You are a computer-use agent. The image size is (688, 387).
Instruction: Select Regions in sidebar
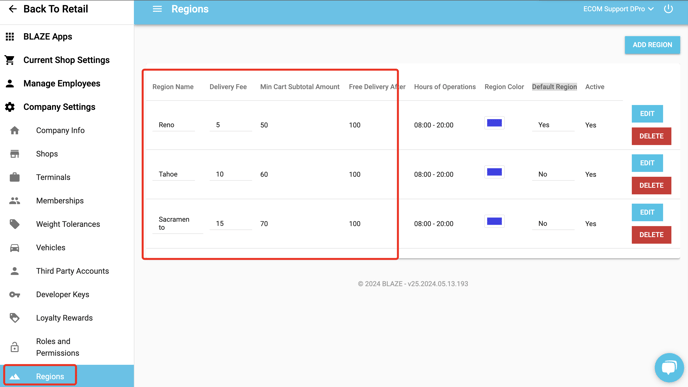tap(67, 376)
